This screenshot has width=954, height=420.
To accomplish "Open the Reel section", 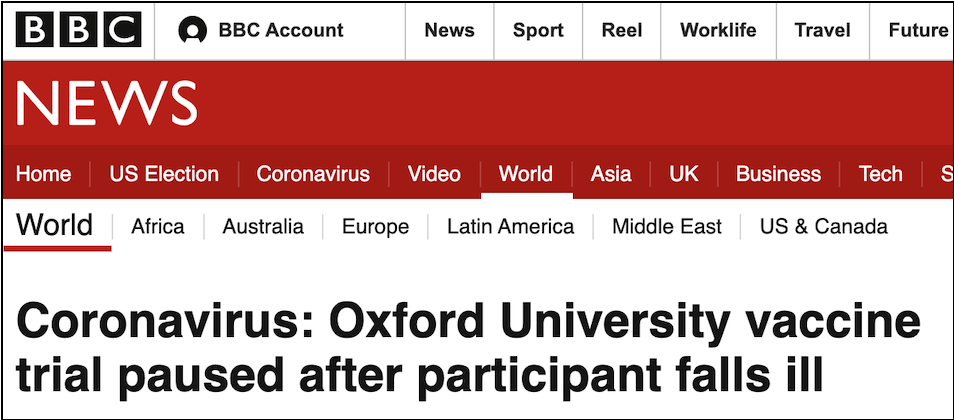I will click(622, 31).
